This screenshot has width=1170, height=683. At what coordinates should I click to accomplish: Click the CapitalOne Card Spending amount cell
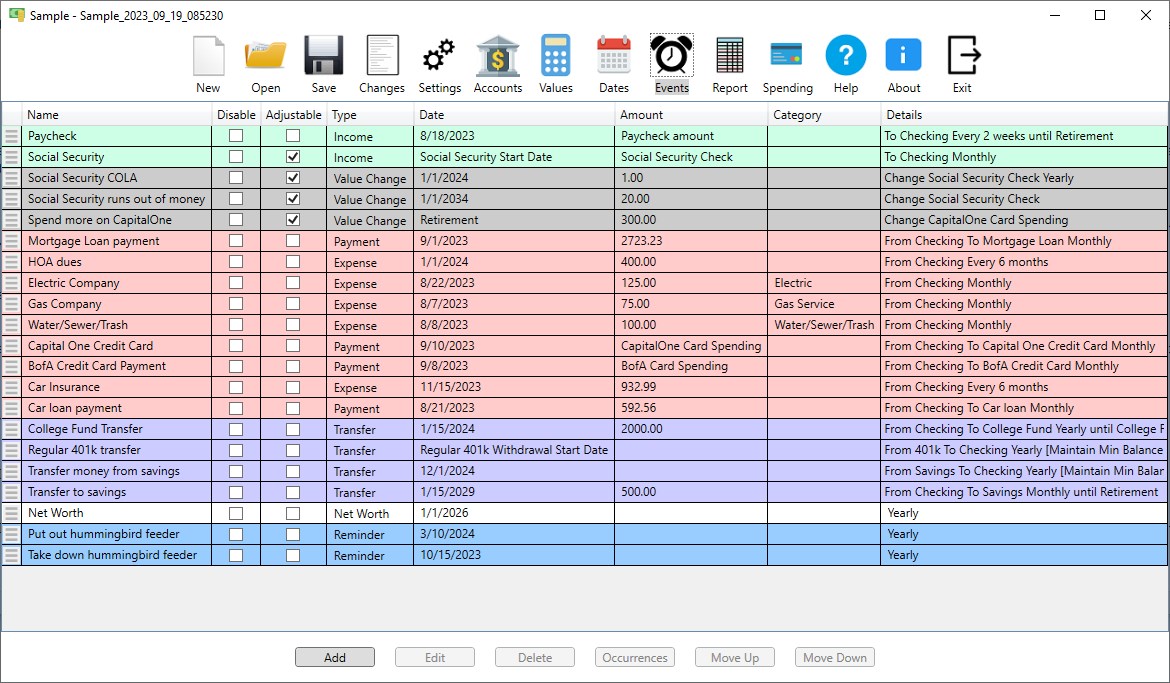691,346
